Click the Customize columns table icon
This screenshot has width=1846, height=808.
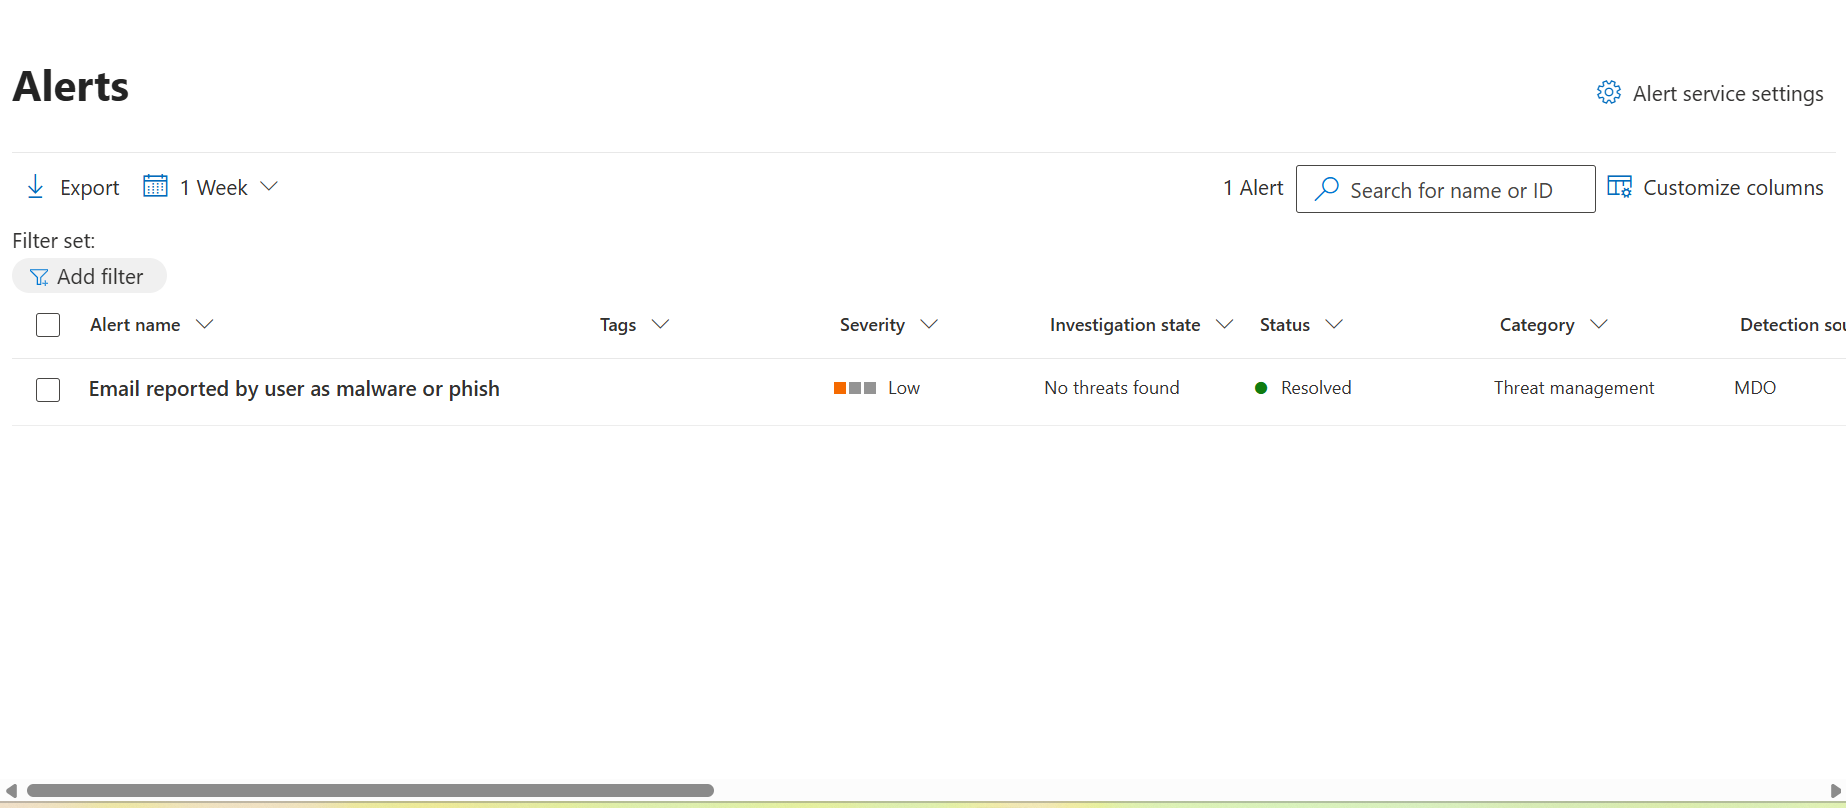tap(1619, 187)
